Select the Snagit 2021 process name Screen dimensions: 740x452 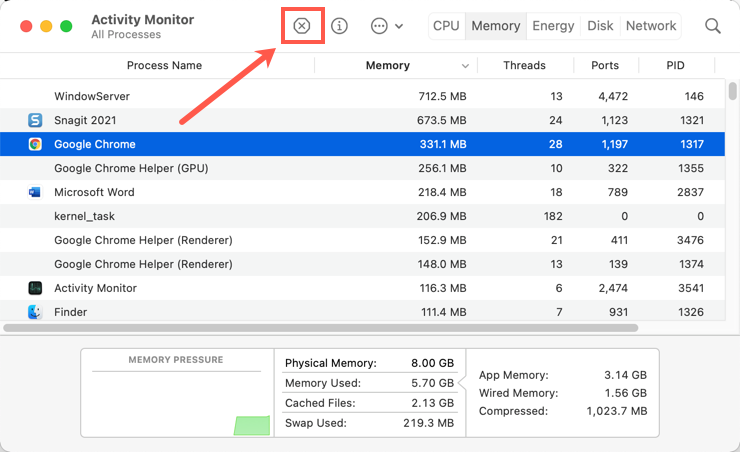click(85, 120)
